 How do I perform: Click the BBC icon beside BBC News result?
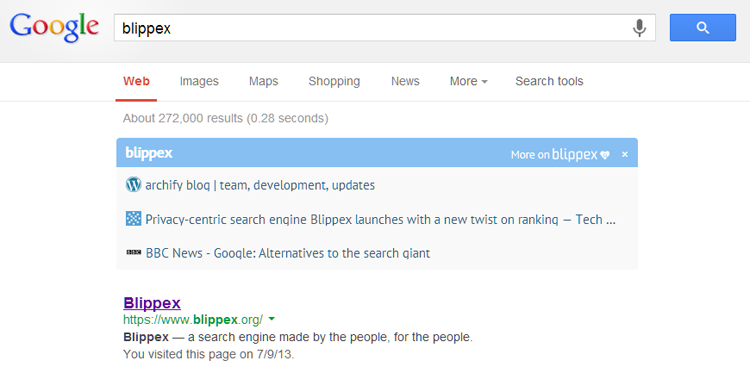133,252
